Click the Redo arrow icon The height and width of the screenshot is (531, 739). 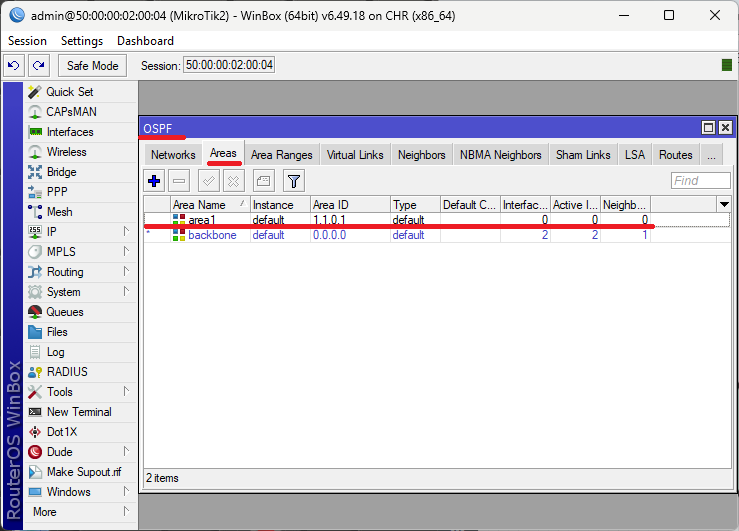38,66
